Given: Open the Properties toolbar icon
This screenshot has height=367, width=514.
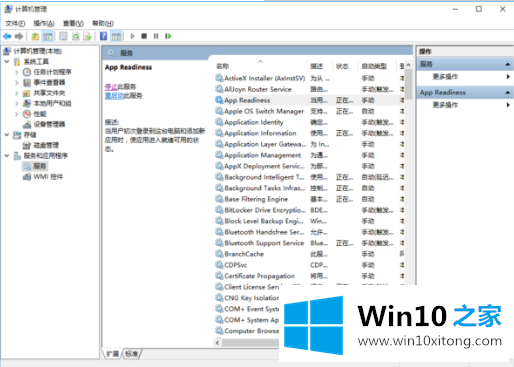Looking at the screenshot, I should 63,36.
